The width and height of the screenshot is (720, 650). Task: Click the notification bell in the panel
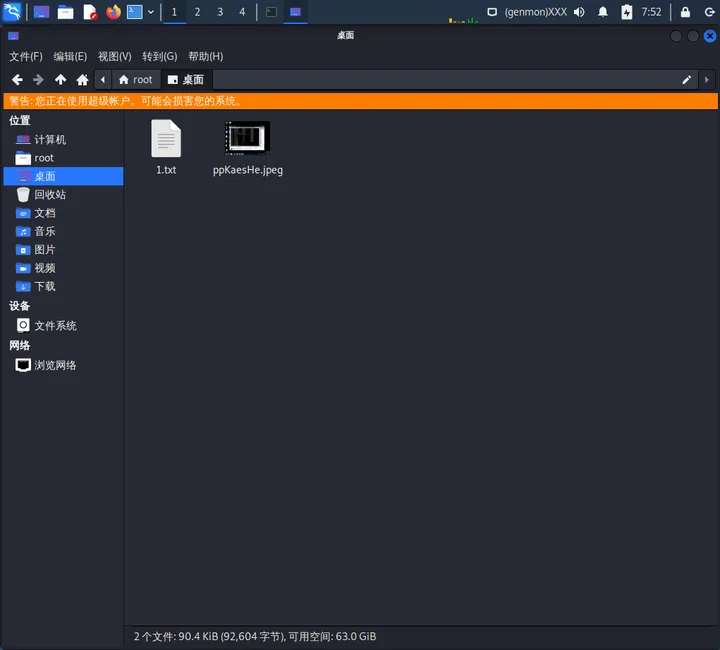[x=602, y=12]
